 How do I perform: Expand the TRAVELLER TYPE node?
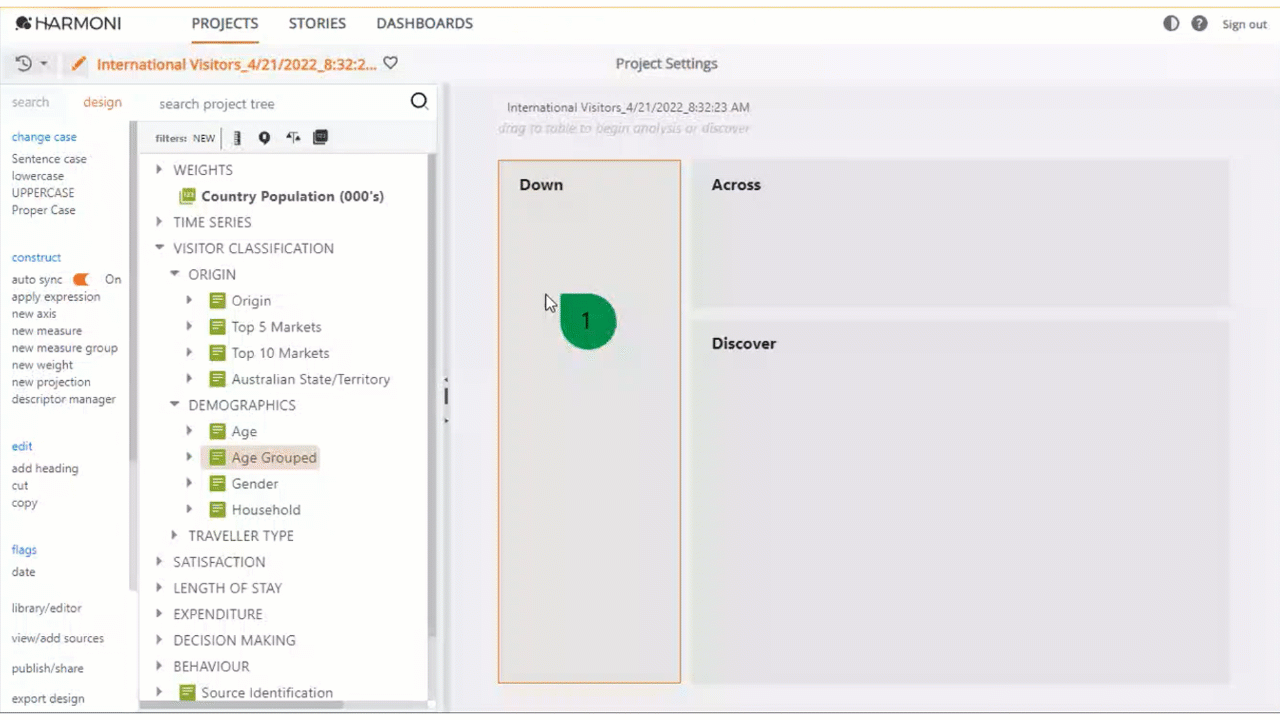(174, 535)
